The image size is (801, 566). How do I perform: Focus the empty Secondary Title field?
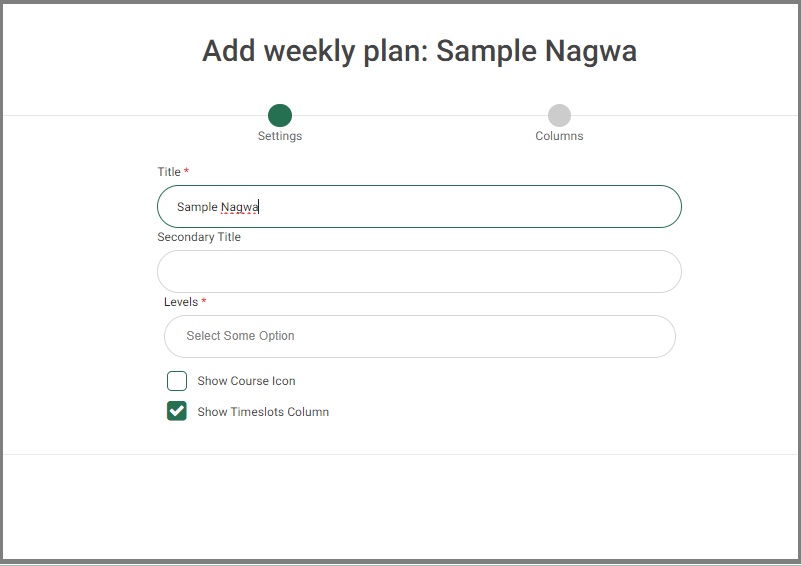coord(419,271)
